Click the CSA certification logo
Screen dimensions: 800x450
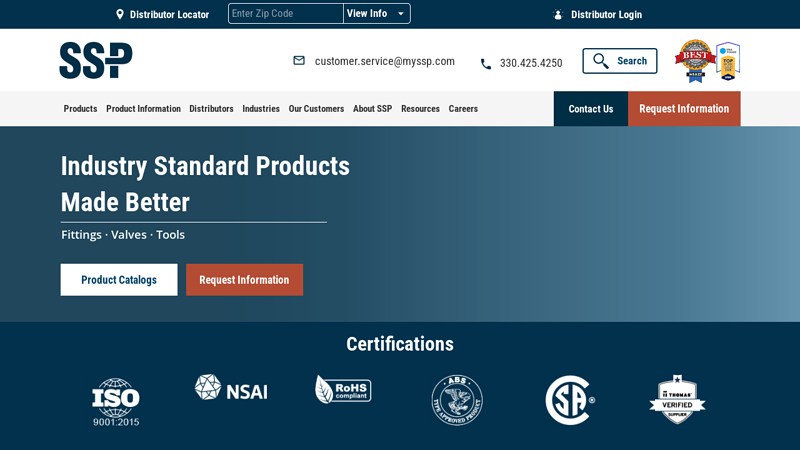570,400
